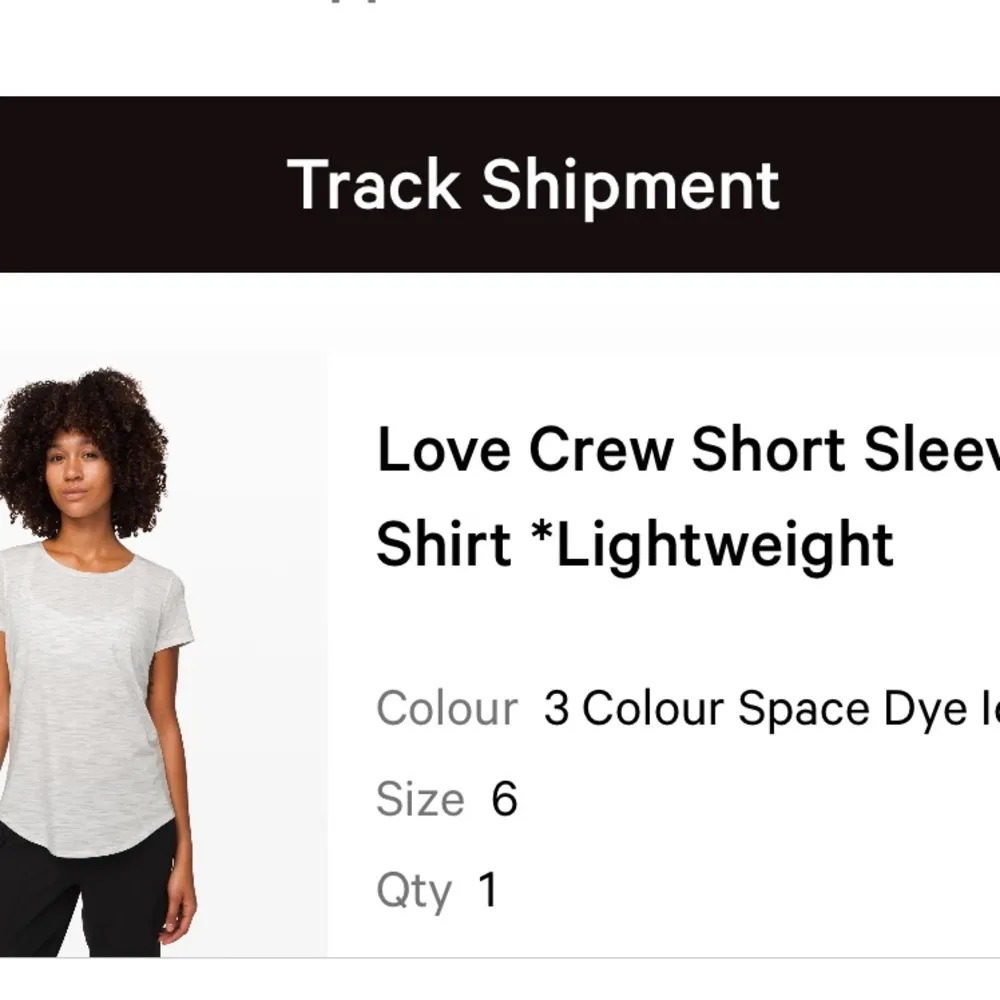Screen dimensions: 1000x1000
Task: Click the Qty label
Action: tap(416, 890)
